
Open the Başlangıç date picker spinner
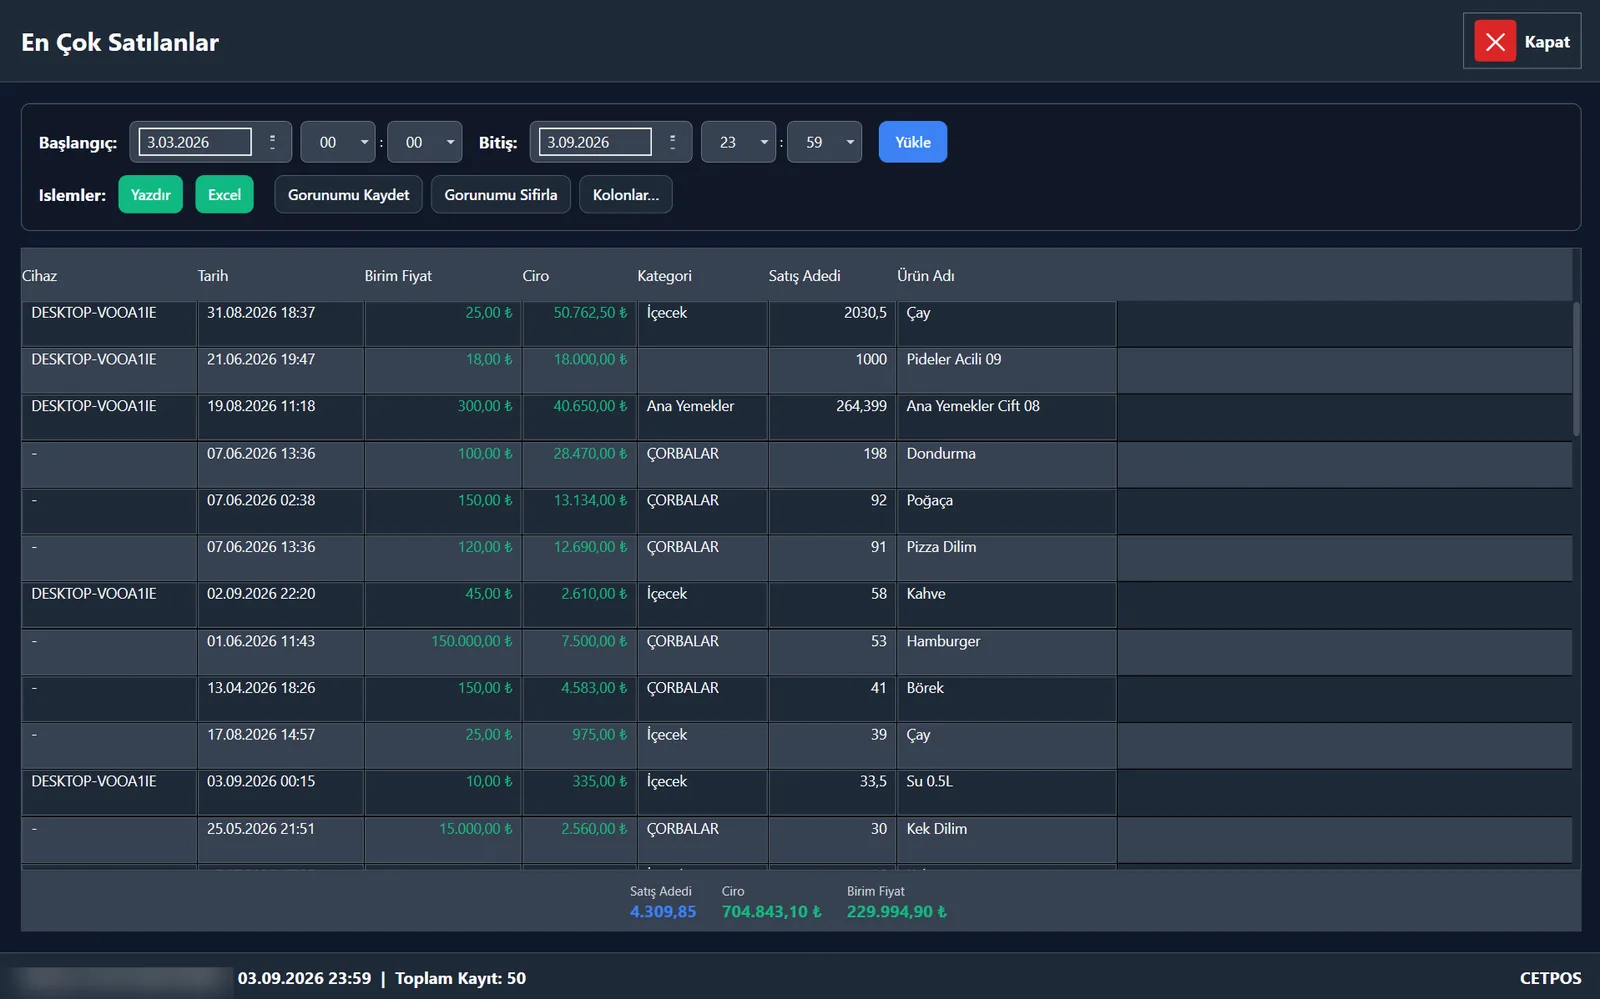click(272, 142)
